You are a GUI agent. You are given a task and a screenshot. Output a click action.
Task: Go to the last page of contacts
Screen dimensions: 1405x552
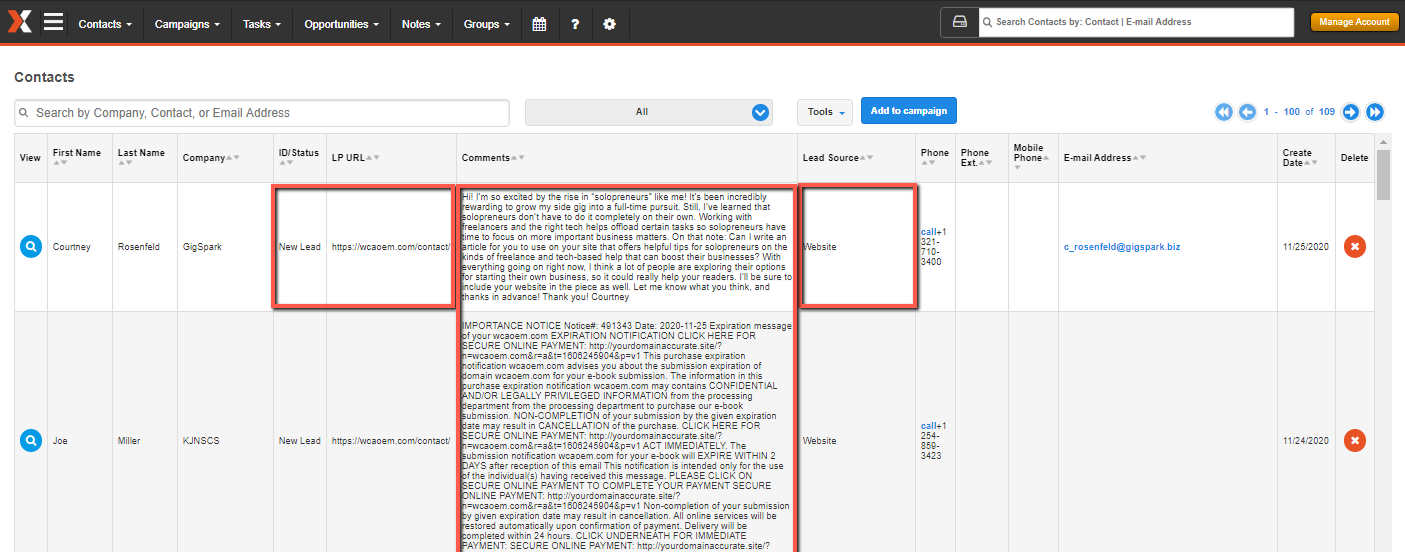click(1375, 112)
